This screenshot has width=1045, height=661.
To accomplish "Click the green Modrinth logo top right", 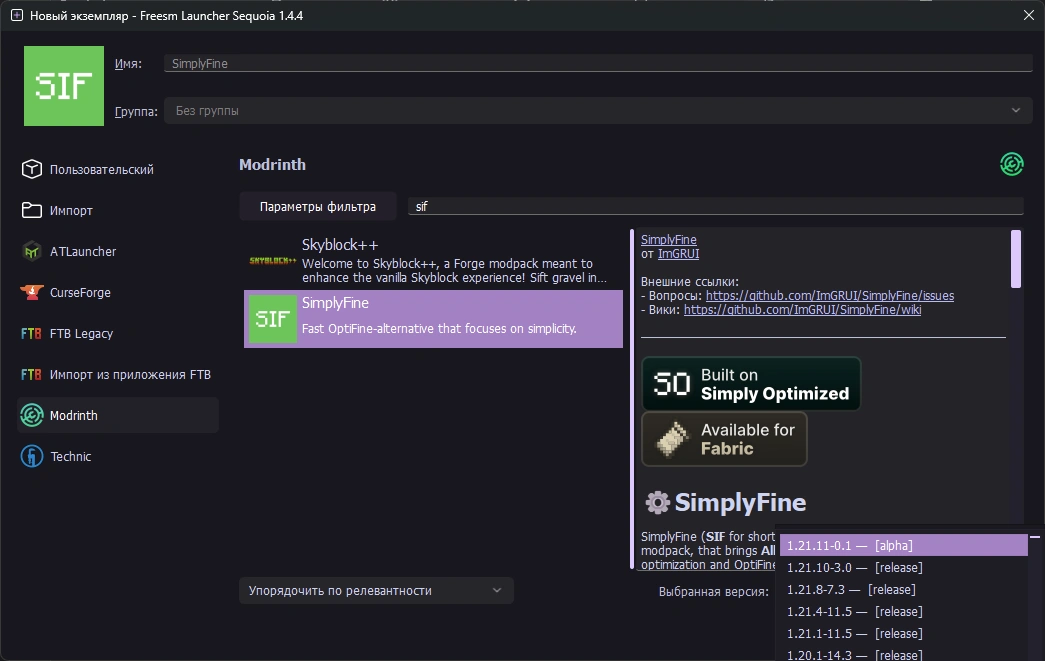I will (1011, 163).
